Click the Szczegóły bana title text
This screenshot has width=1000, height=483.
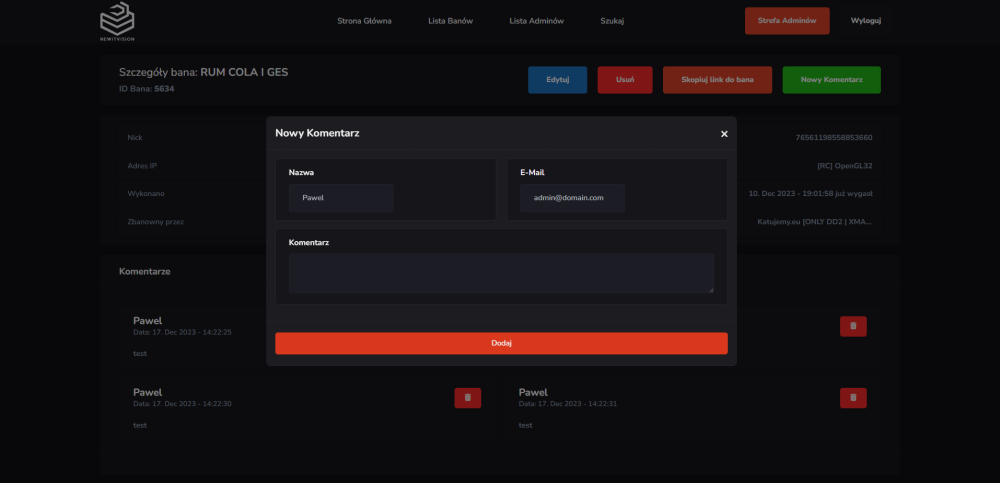coord(203,72)
